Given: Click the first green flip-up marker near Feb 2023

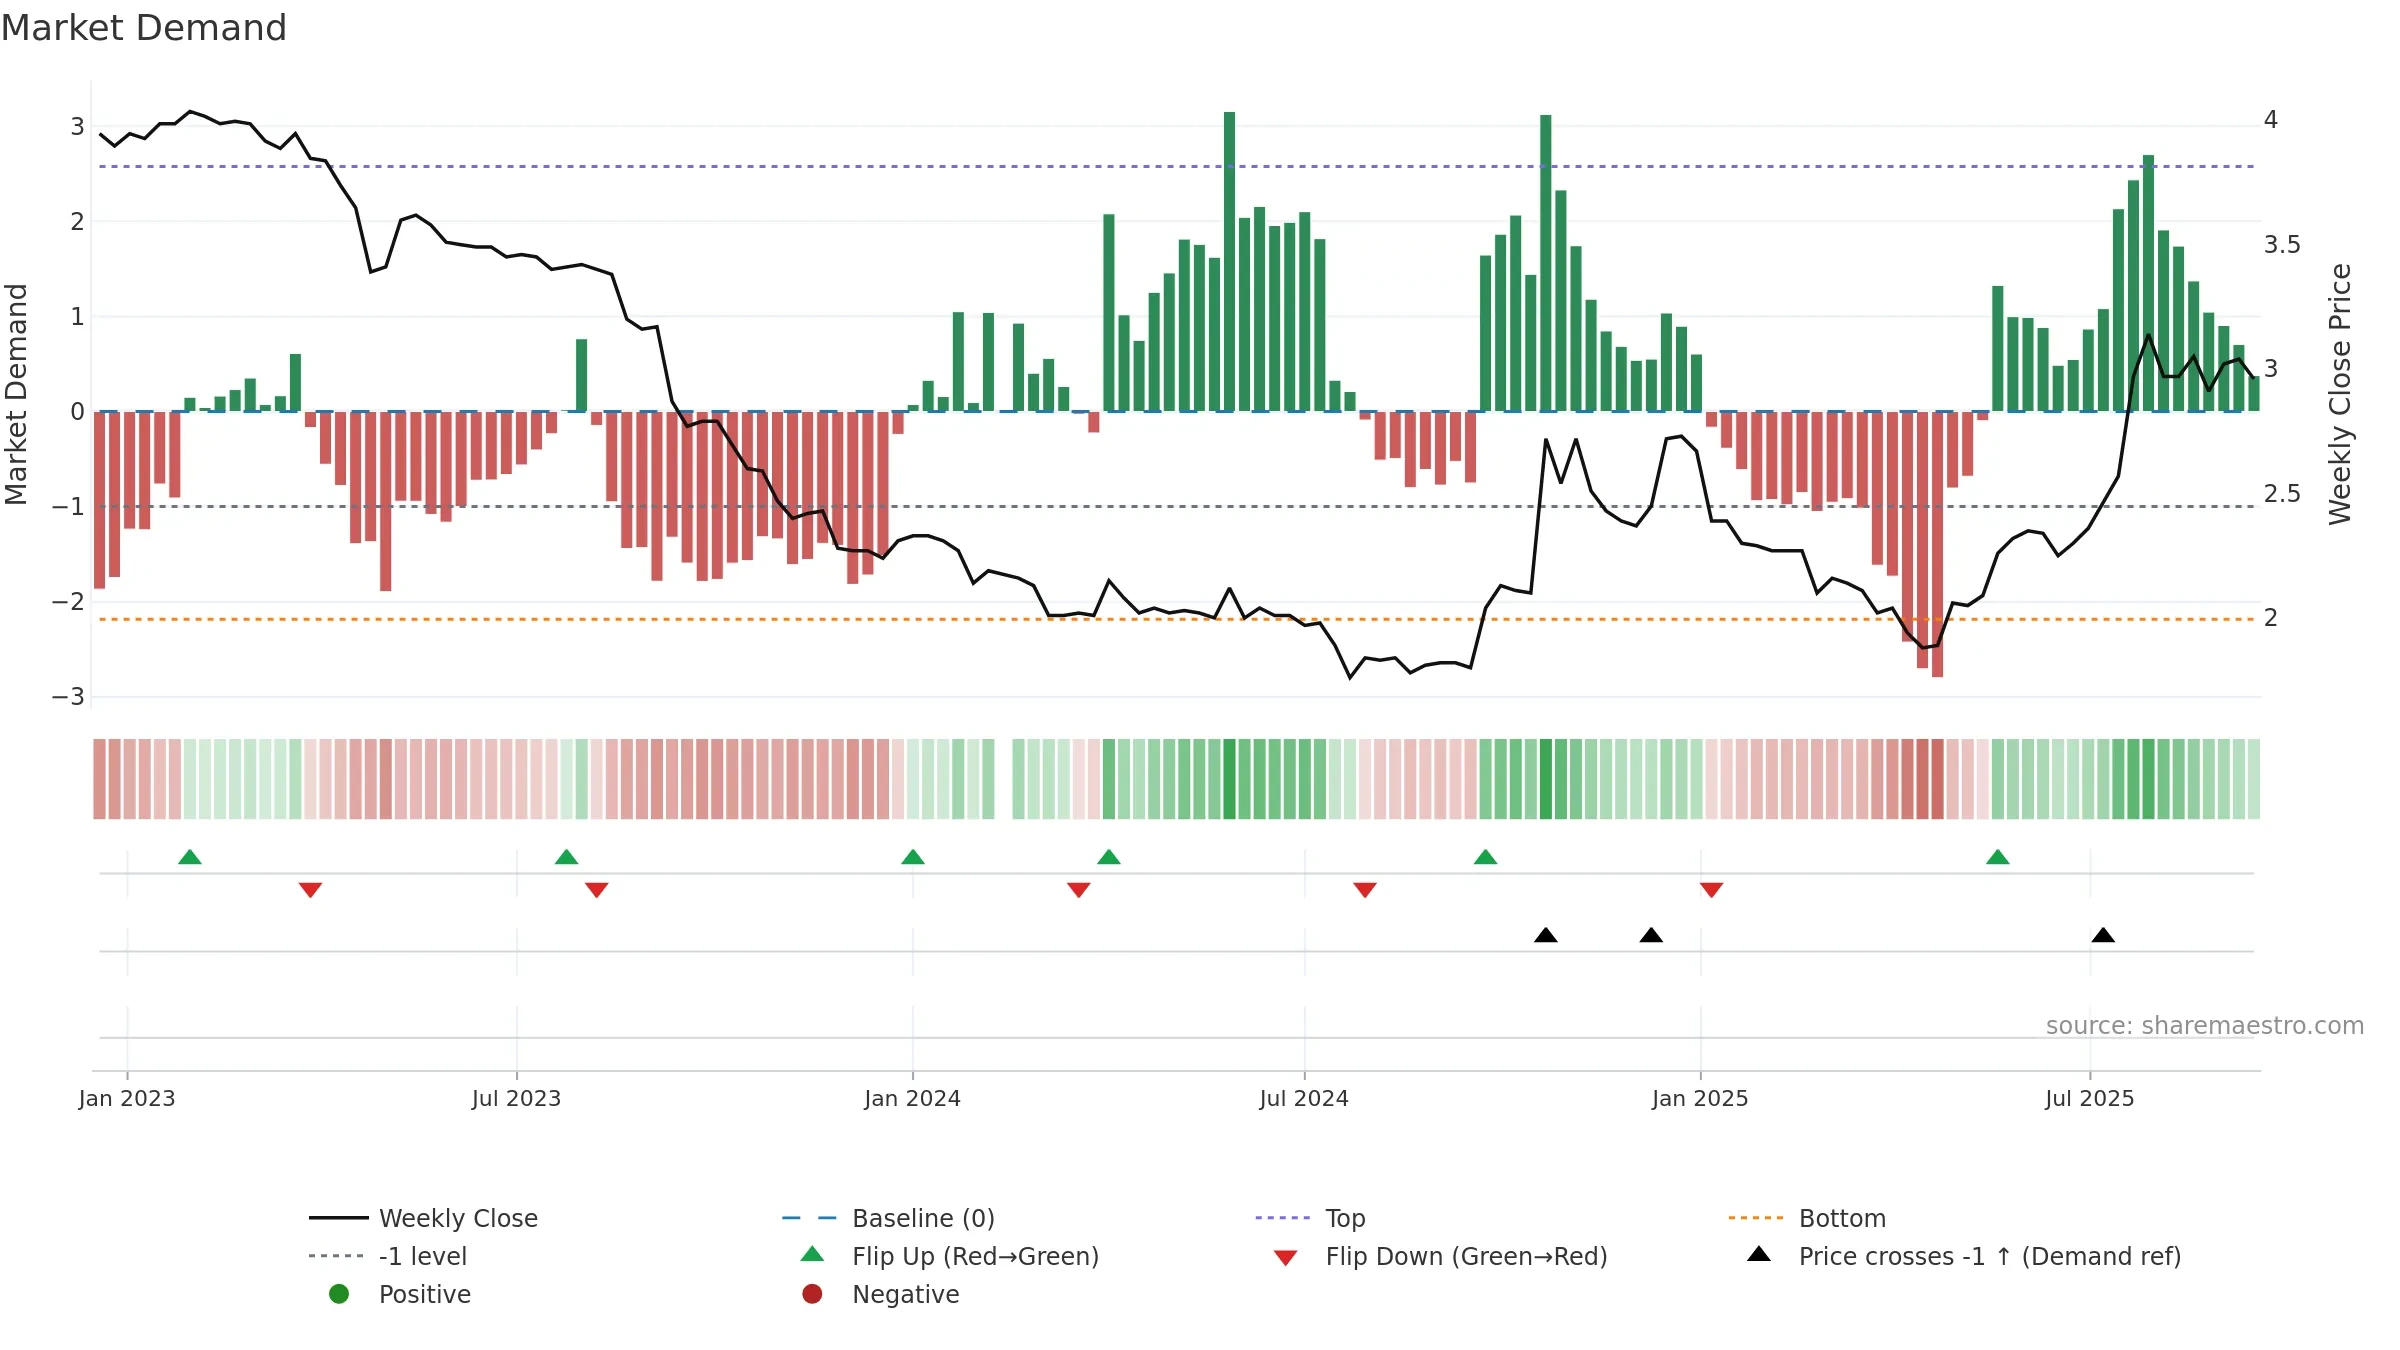Looking at the screenshot, I should pyautogui.click(x=190, y=857).
